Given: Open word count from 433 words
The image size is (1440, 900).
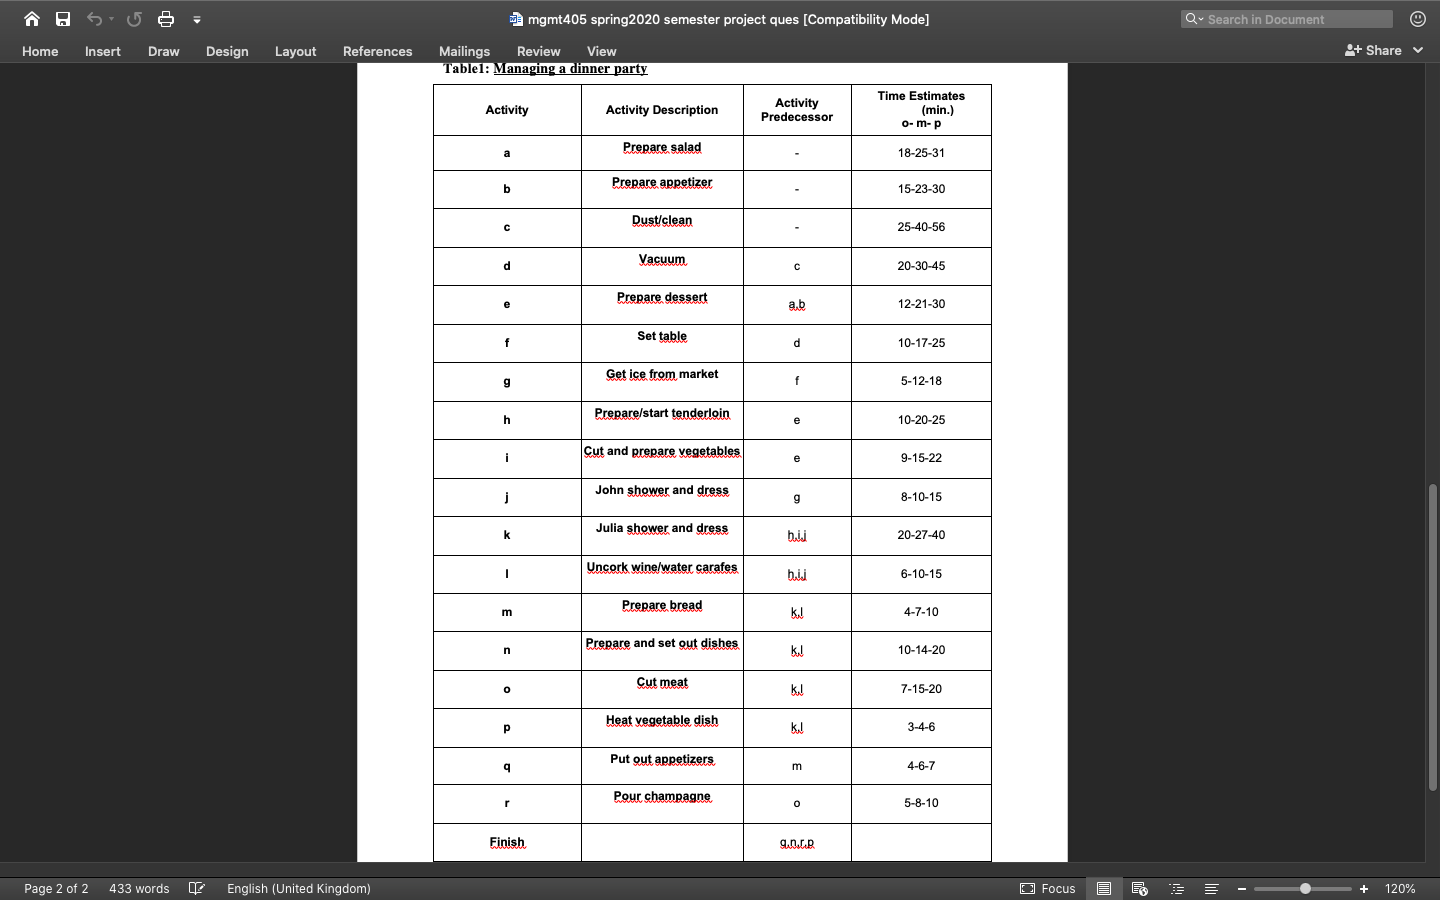Looking at the screenshot, I should pos(139,888).
